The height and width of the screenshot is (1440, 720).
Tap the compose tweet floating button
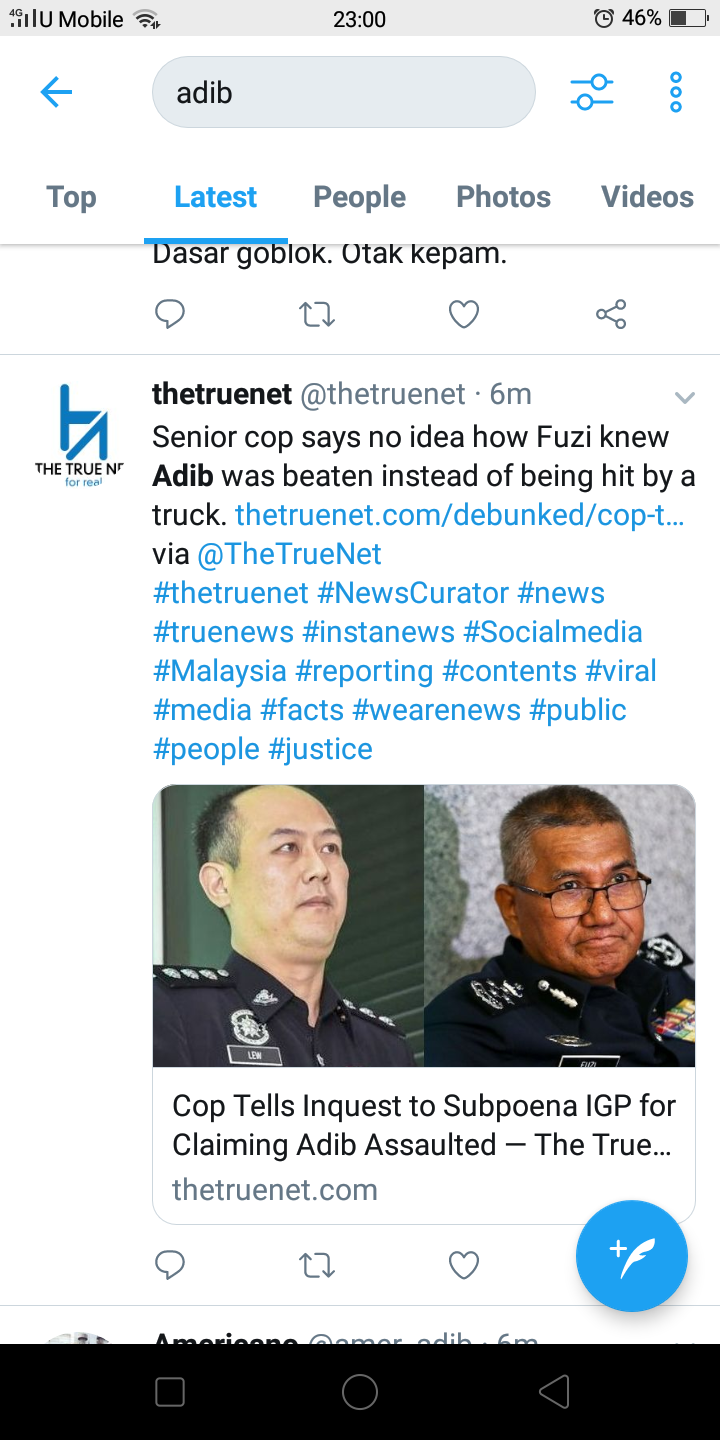click(x=632, y=1255)
